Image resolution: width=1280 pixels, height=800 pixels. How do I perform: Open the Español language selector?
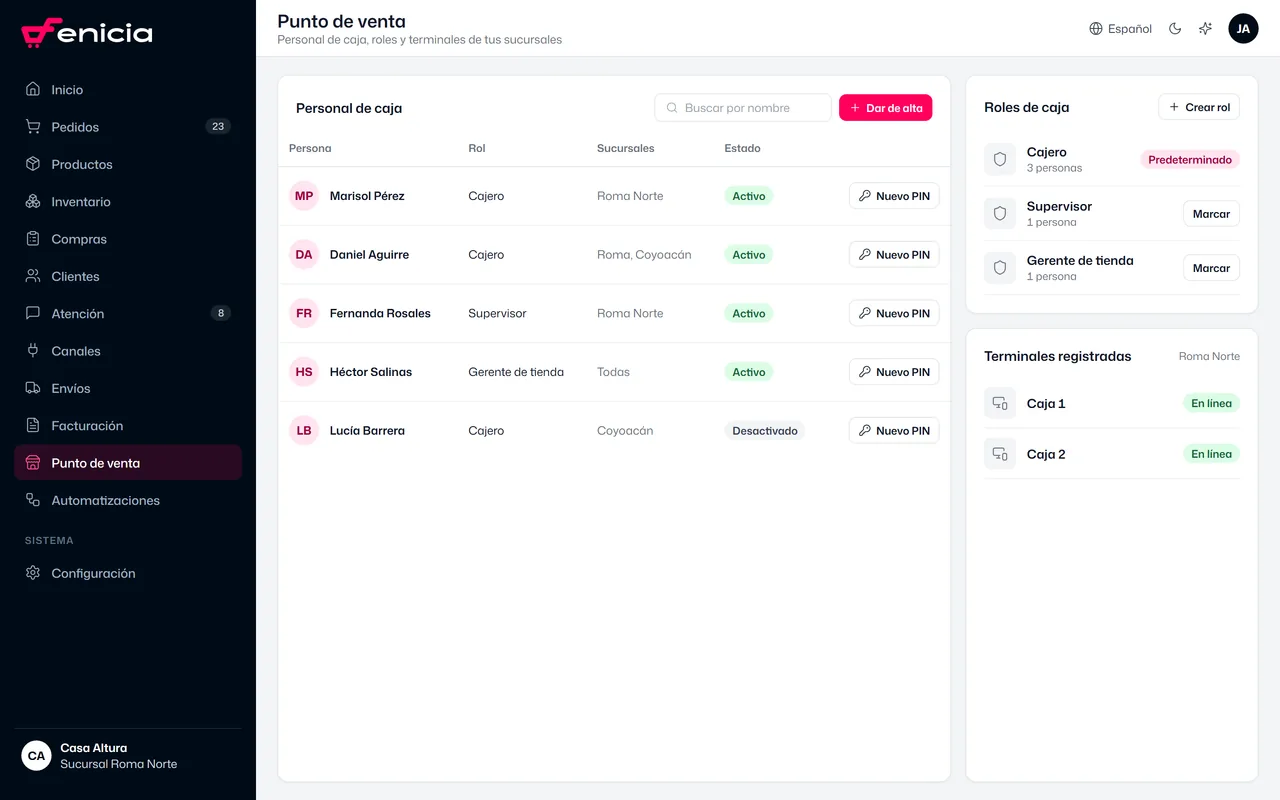(1121, 29)
